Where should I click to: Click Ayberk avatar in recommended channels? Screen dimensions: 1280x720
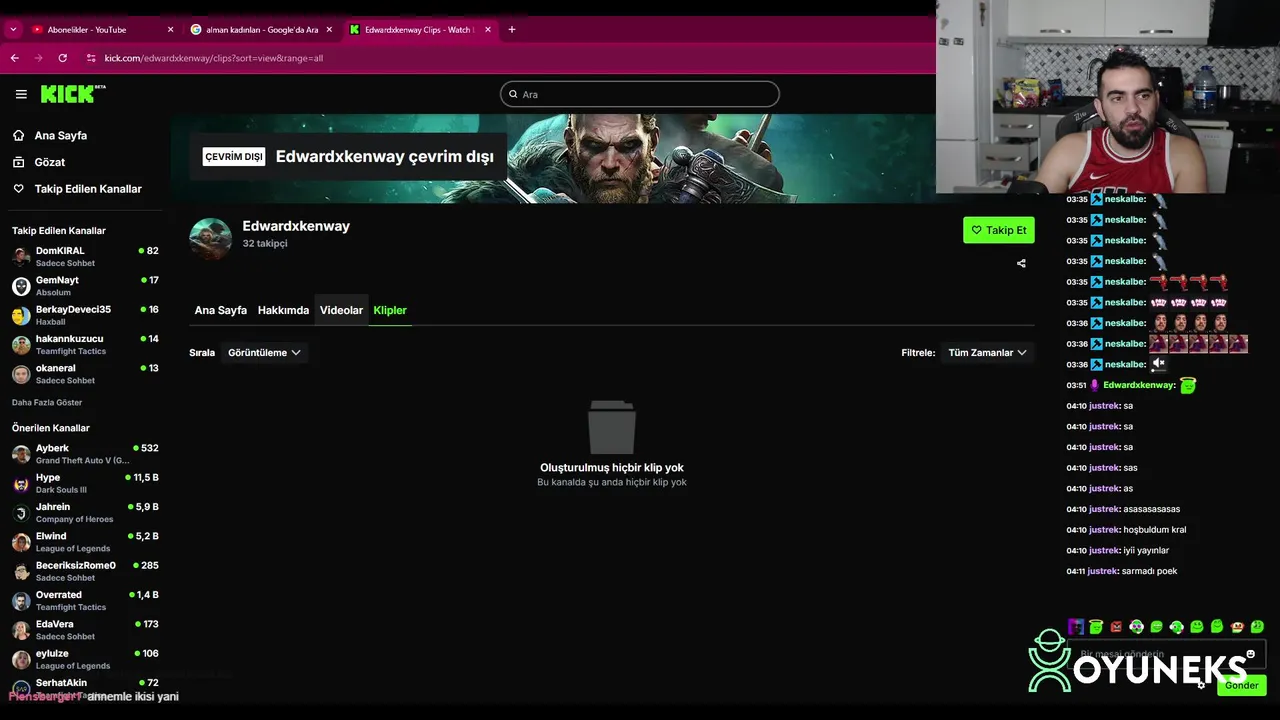click(x=21, y=454)
